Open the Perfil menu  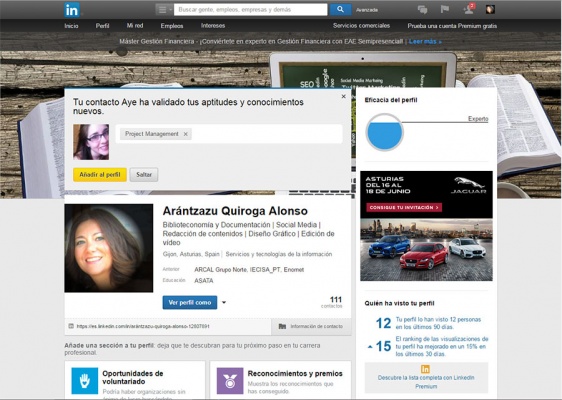pyautogui.click(x=102, y=26)
